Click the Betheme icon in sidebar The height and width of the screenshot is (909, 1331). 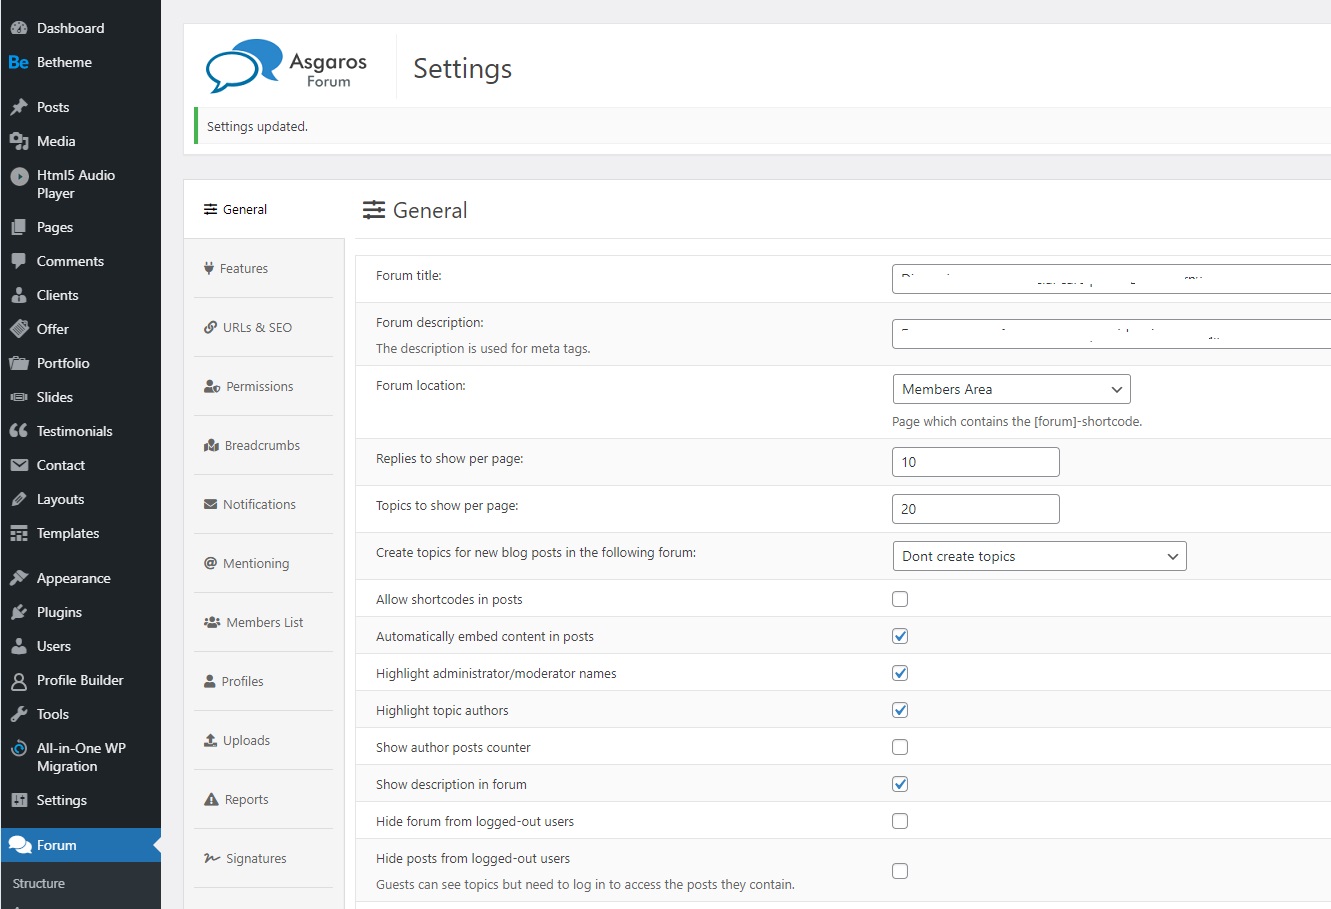18,62
